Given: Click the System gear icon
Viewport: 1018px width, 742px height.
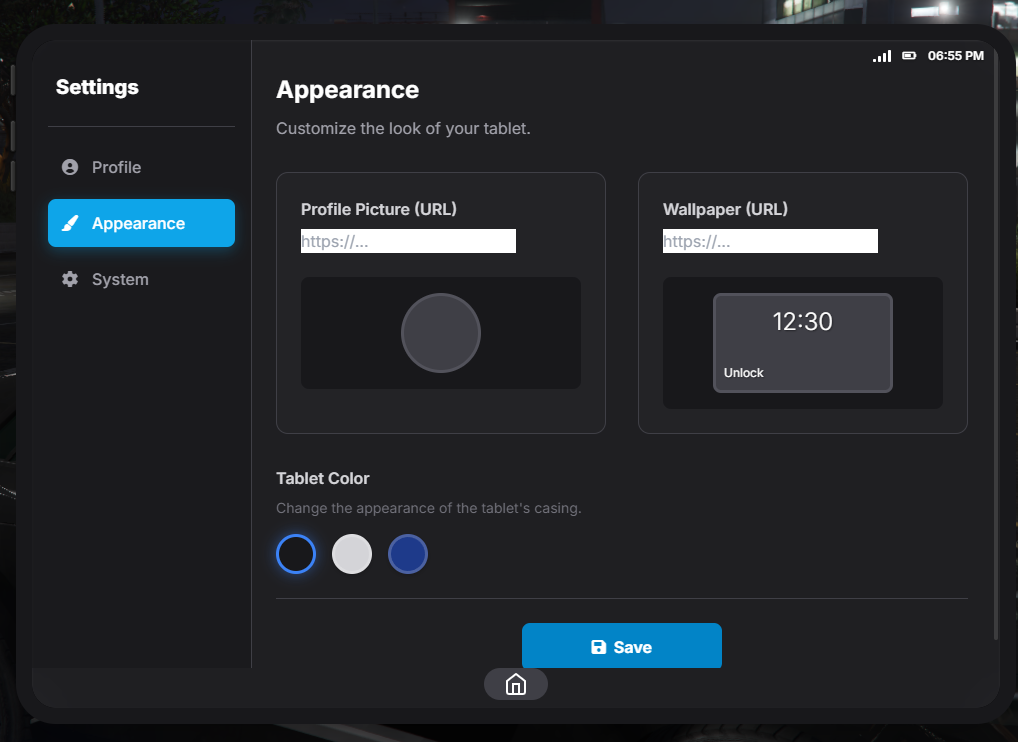Looking at the screenshot, I should coord(70,279).
